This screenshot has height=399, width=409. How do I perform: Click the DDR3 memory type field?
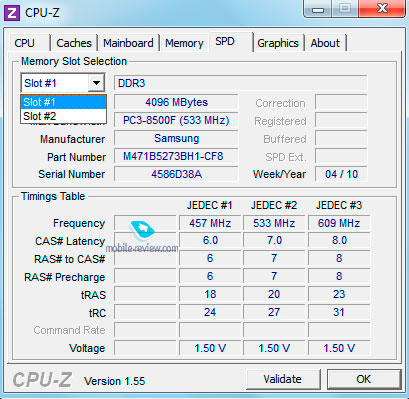pos(240,83)
